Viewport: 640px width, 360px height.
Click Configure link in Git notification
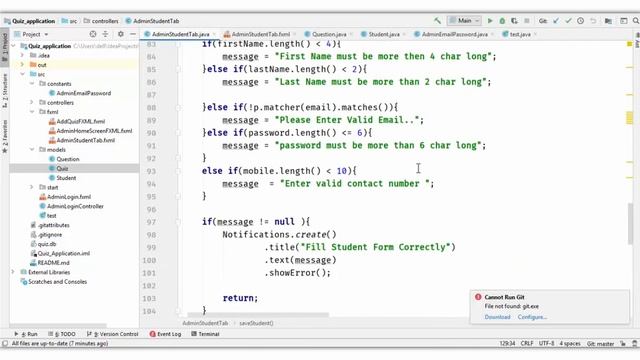pos(532,317)
